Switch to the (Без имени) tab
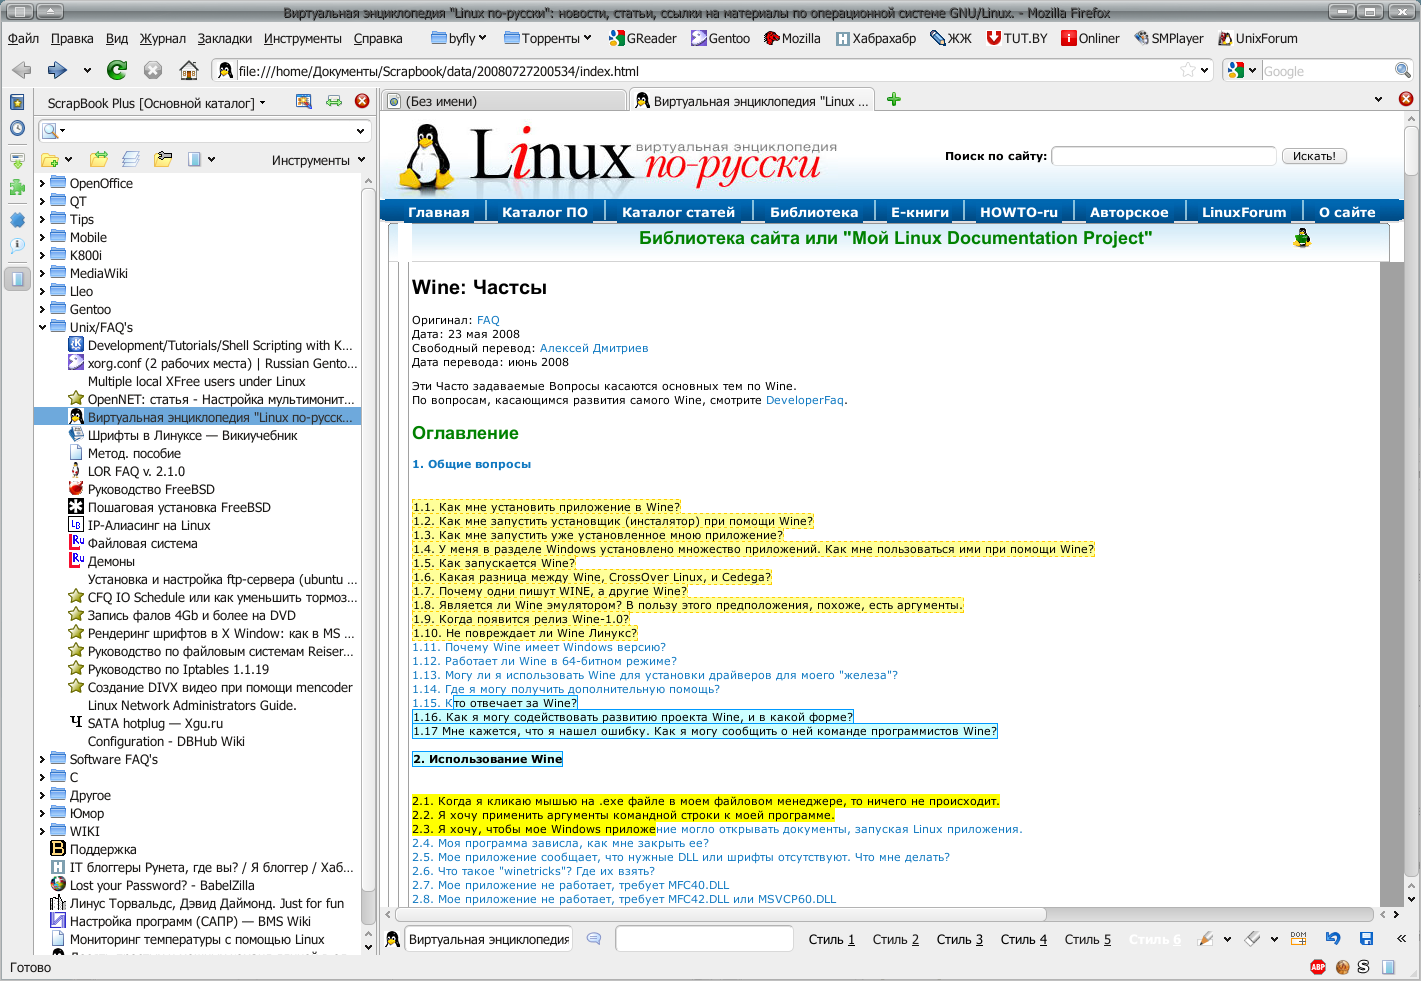This screenshot has width=1421, height=981. (504, 101)
